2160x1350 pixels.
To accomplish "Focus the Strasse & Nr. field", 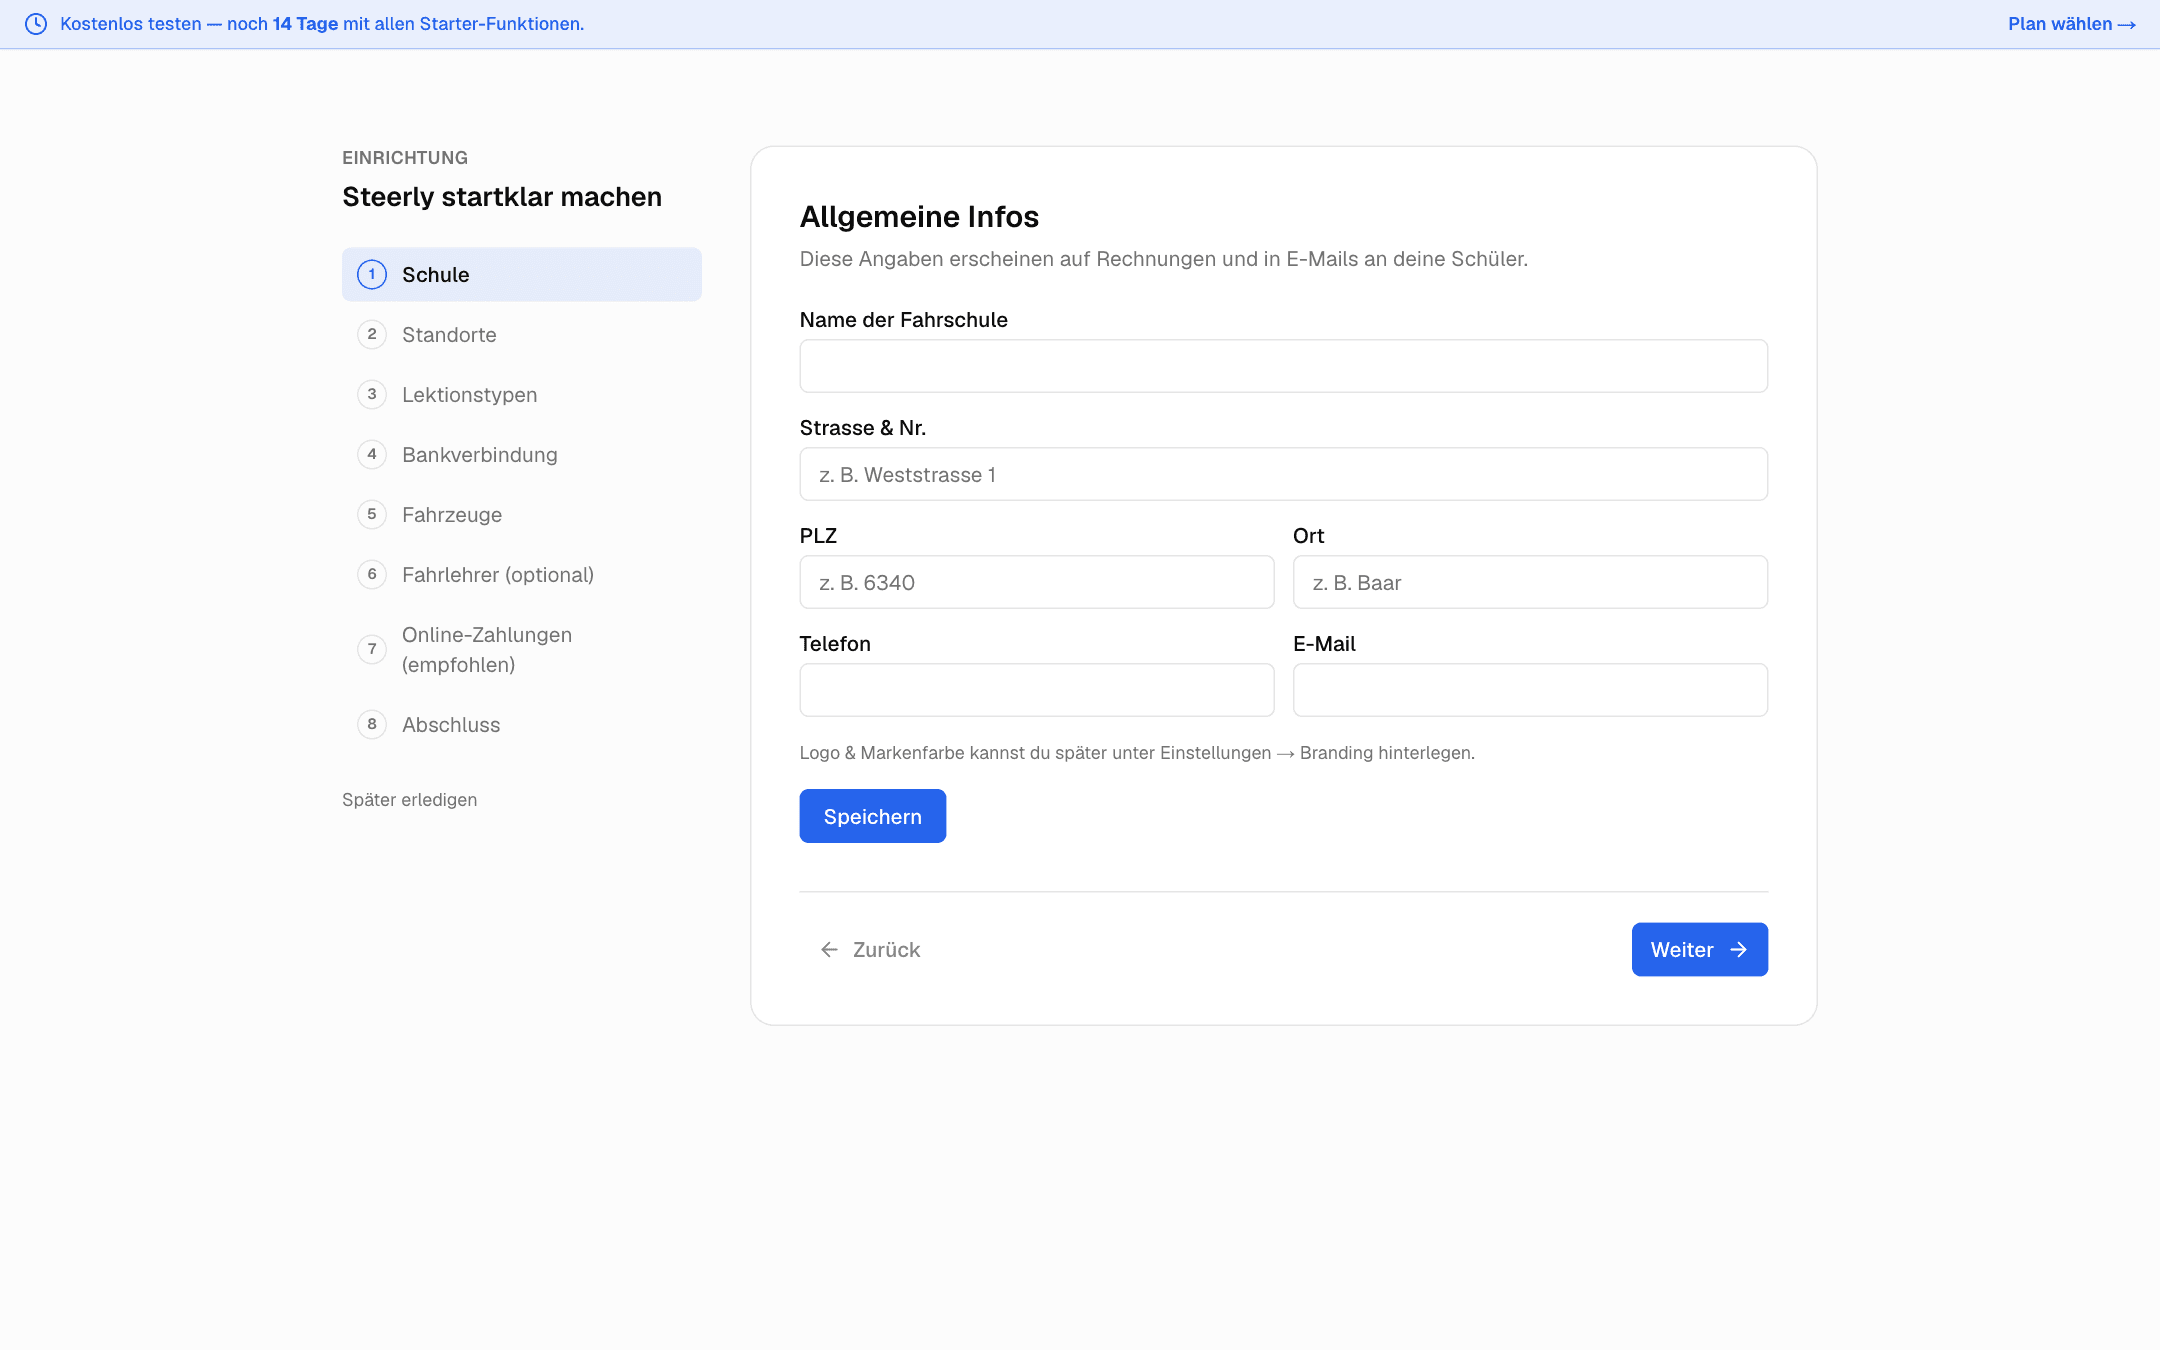I will tap(1283, 474).
